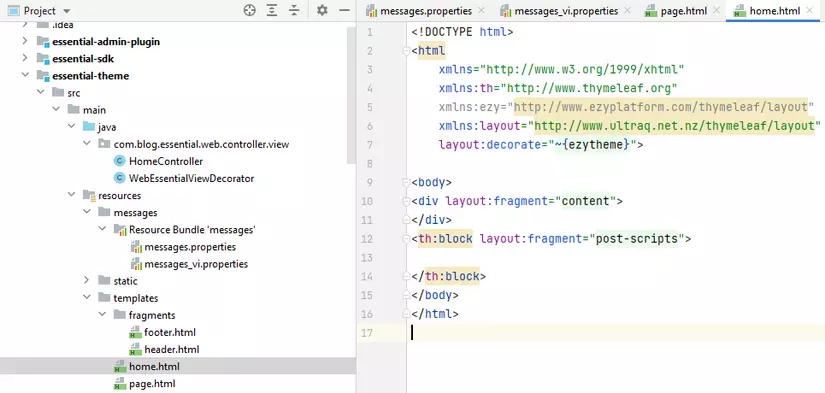Click the WebEssentialViewDecorator class icon
Screen dimensions: 825x393
pos(119,178)
